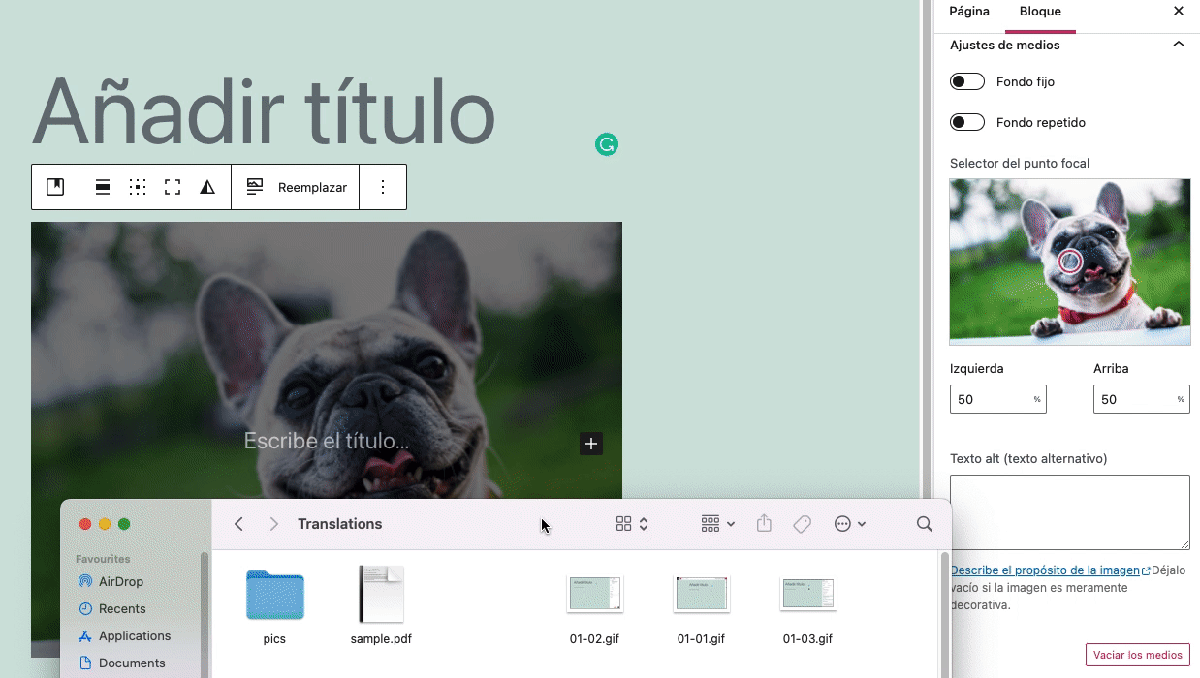Open the block alignment tool
The image size is (1200, 678).
click(103, 187)
